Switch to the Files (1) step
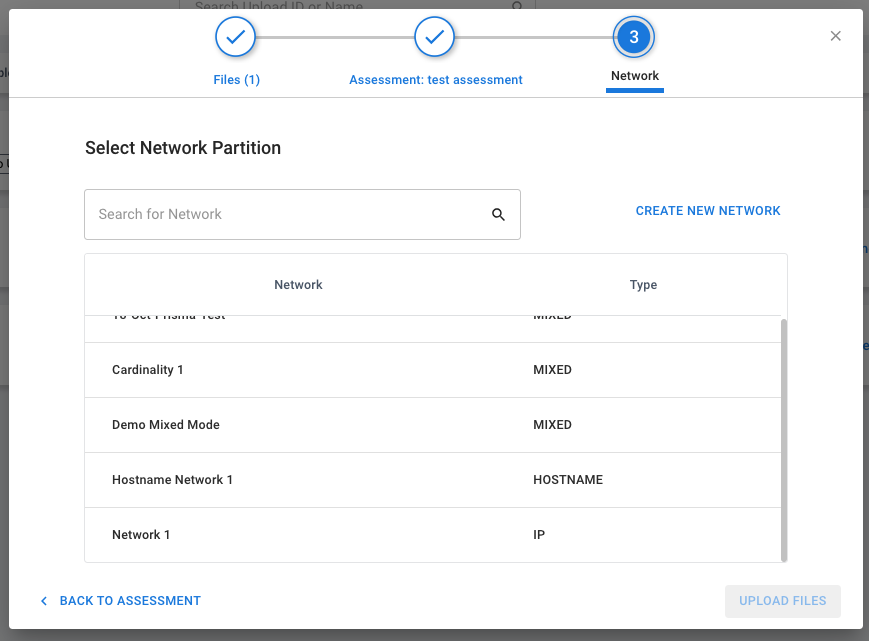This screenshot has height=641, width=869. pos(235,79)
